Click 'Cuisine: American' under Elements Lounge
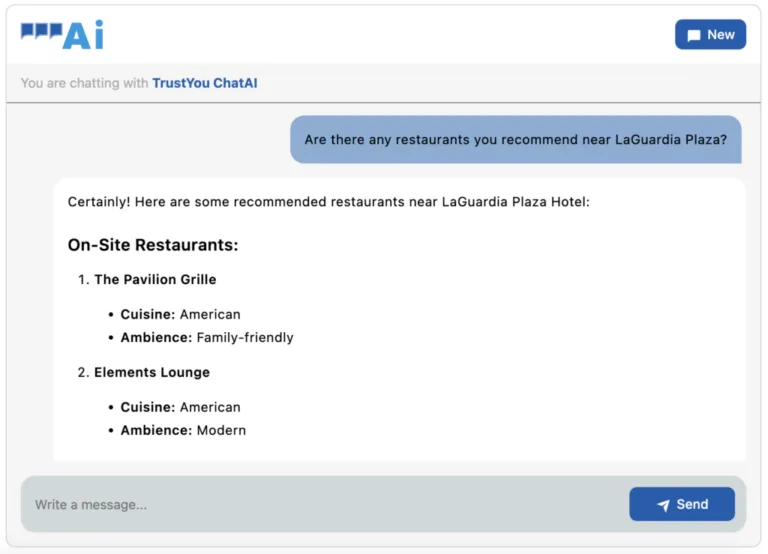 click(x=180, y=407)
